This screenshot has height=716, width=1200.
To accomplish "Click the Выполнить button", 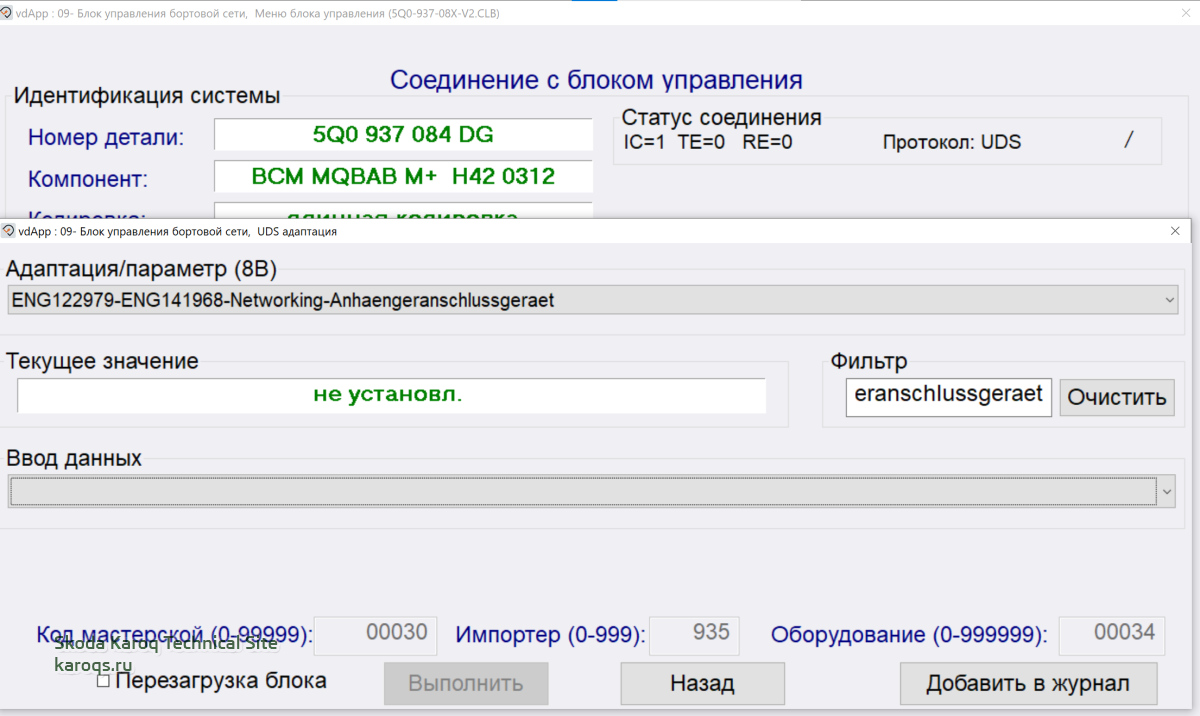I will point(466,684).
